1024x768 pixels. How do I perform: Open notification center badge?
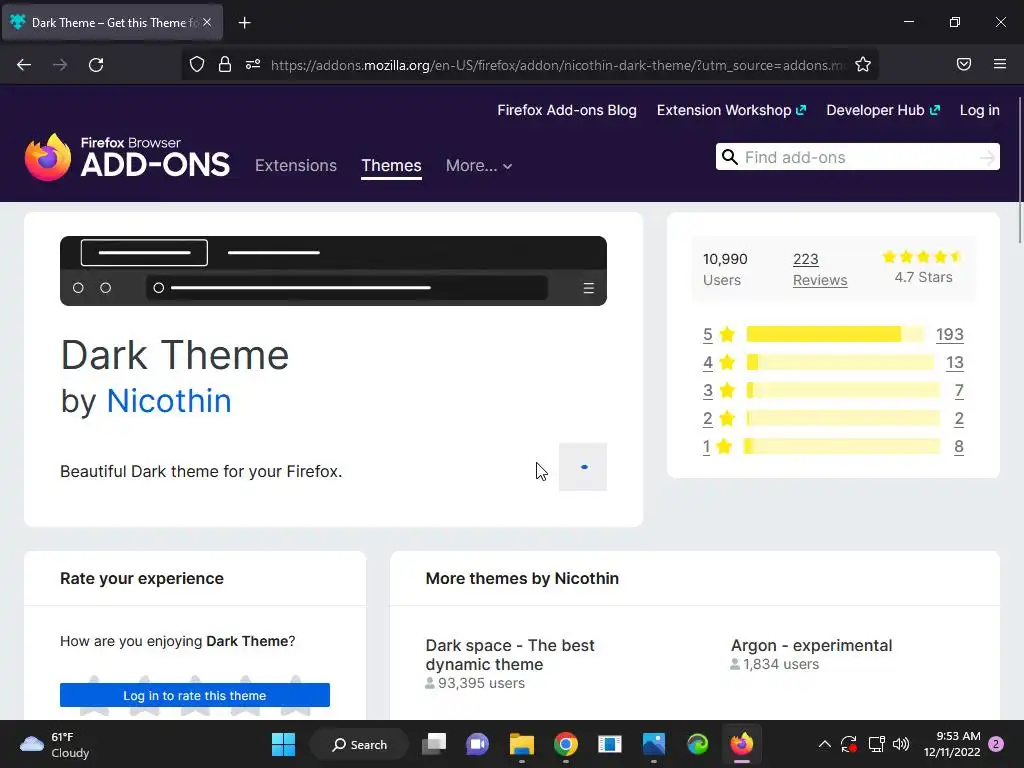(x=996, y=744)
